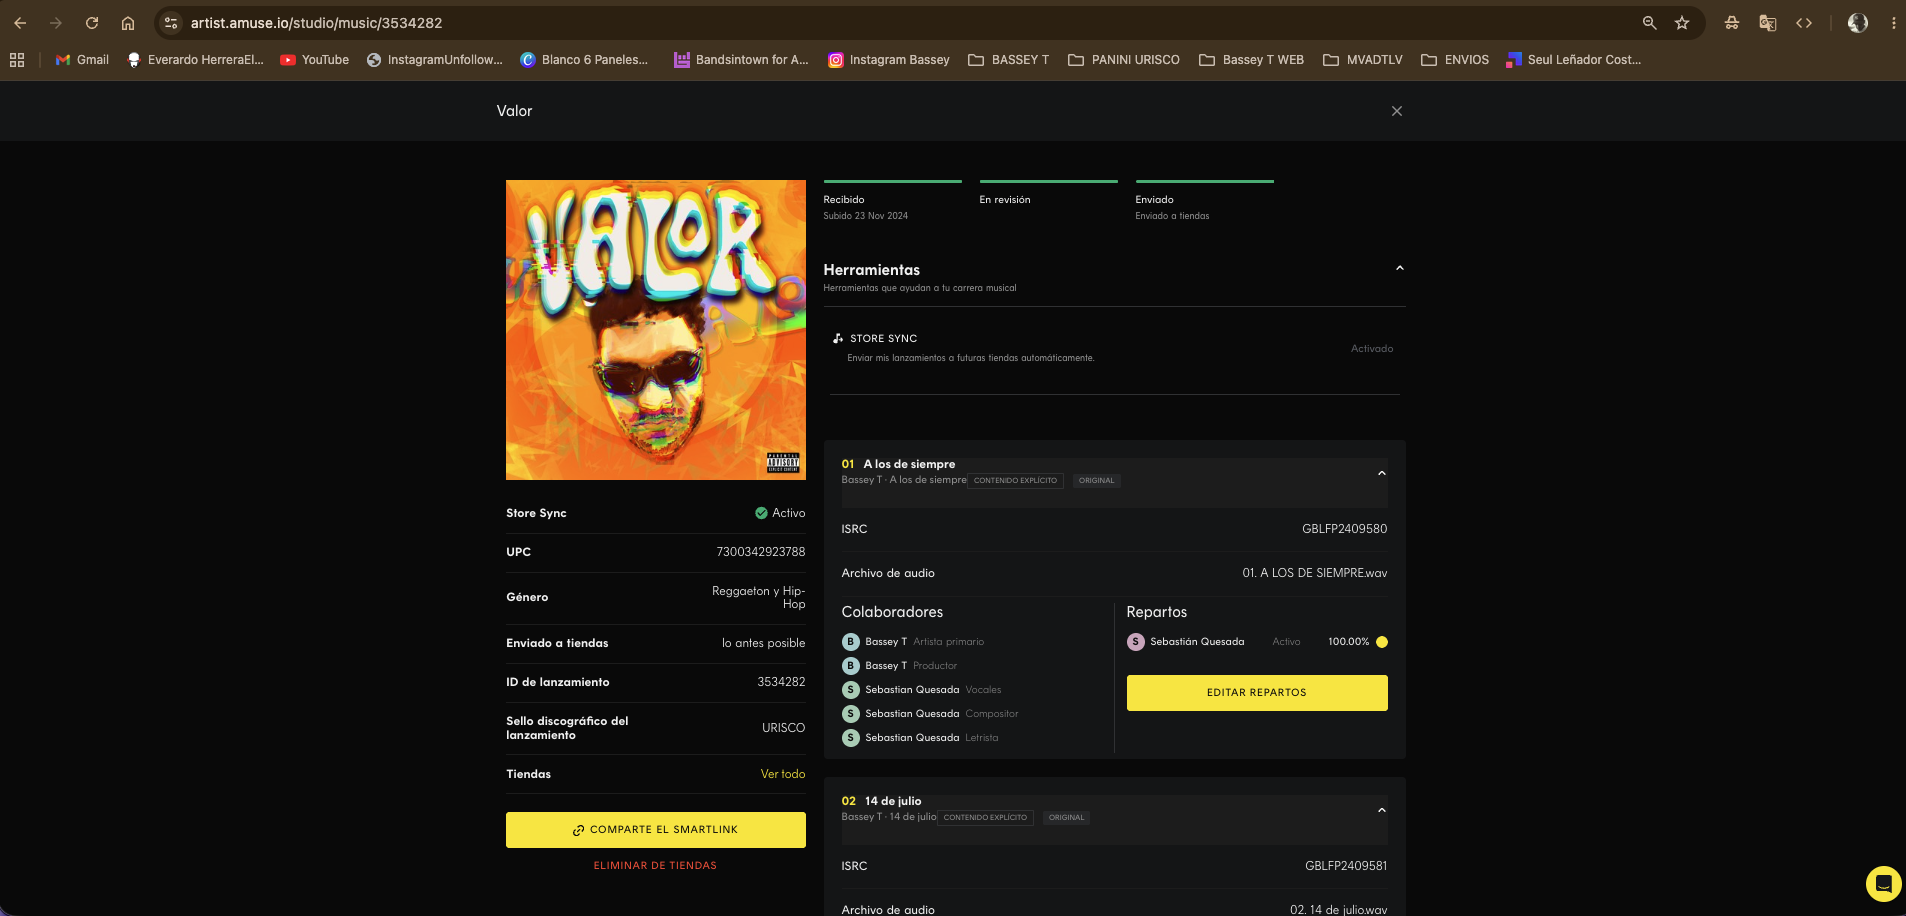Image resolution: width=1906 pixels, height=916 pixels.
Task: Click the green Activo check icon
Action: pos(761,513)
